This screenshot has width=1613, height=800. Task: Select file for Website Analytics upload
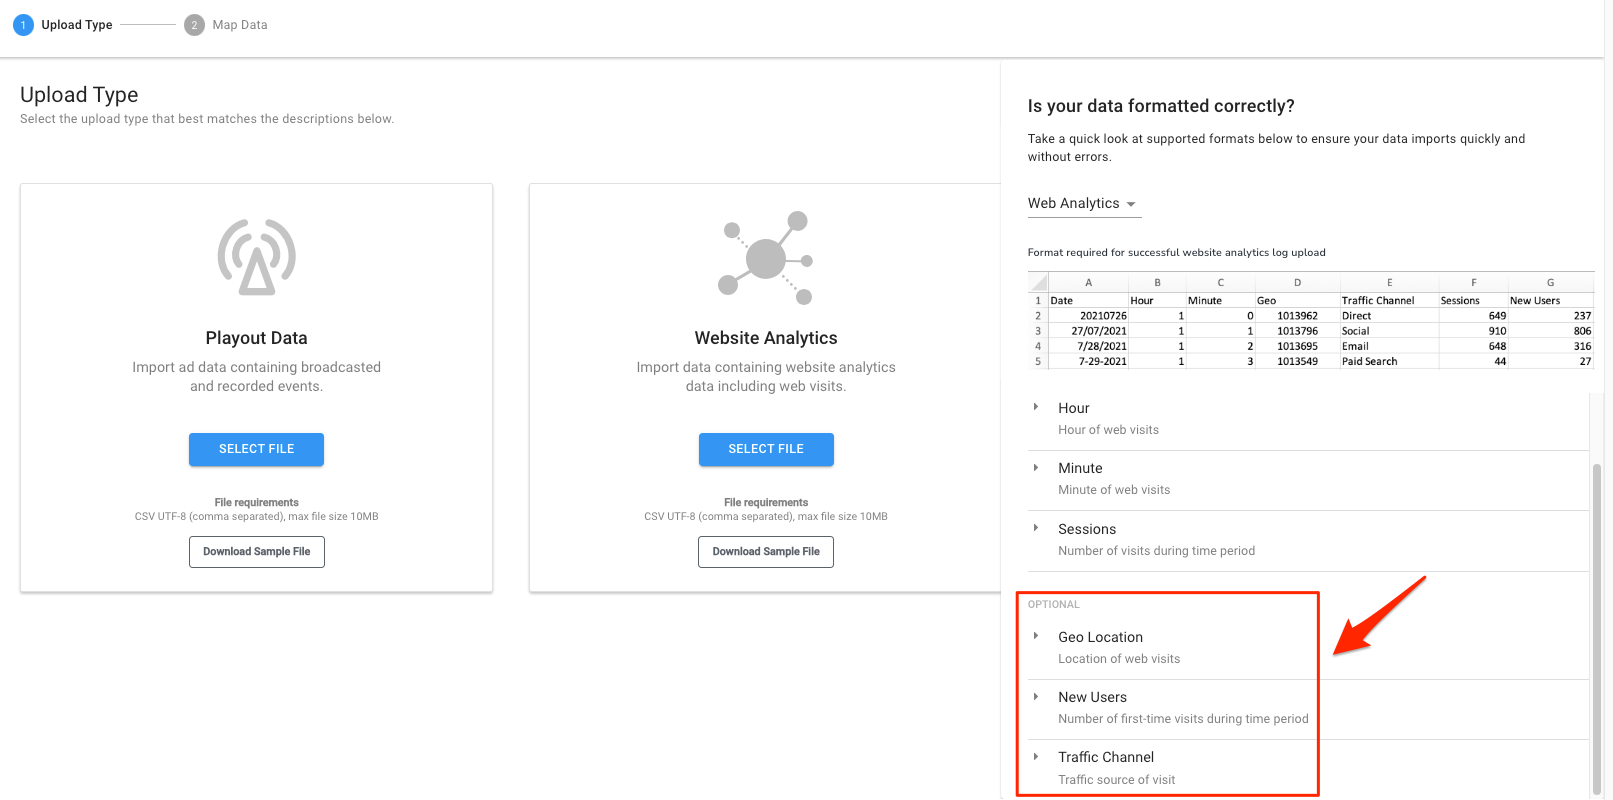click(x=766, y=449)
